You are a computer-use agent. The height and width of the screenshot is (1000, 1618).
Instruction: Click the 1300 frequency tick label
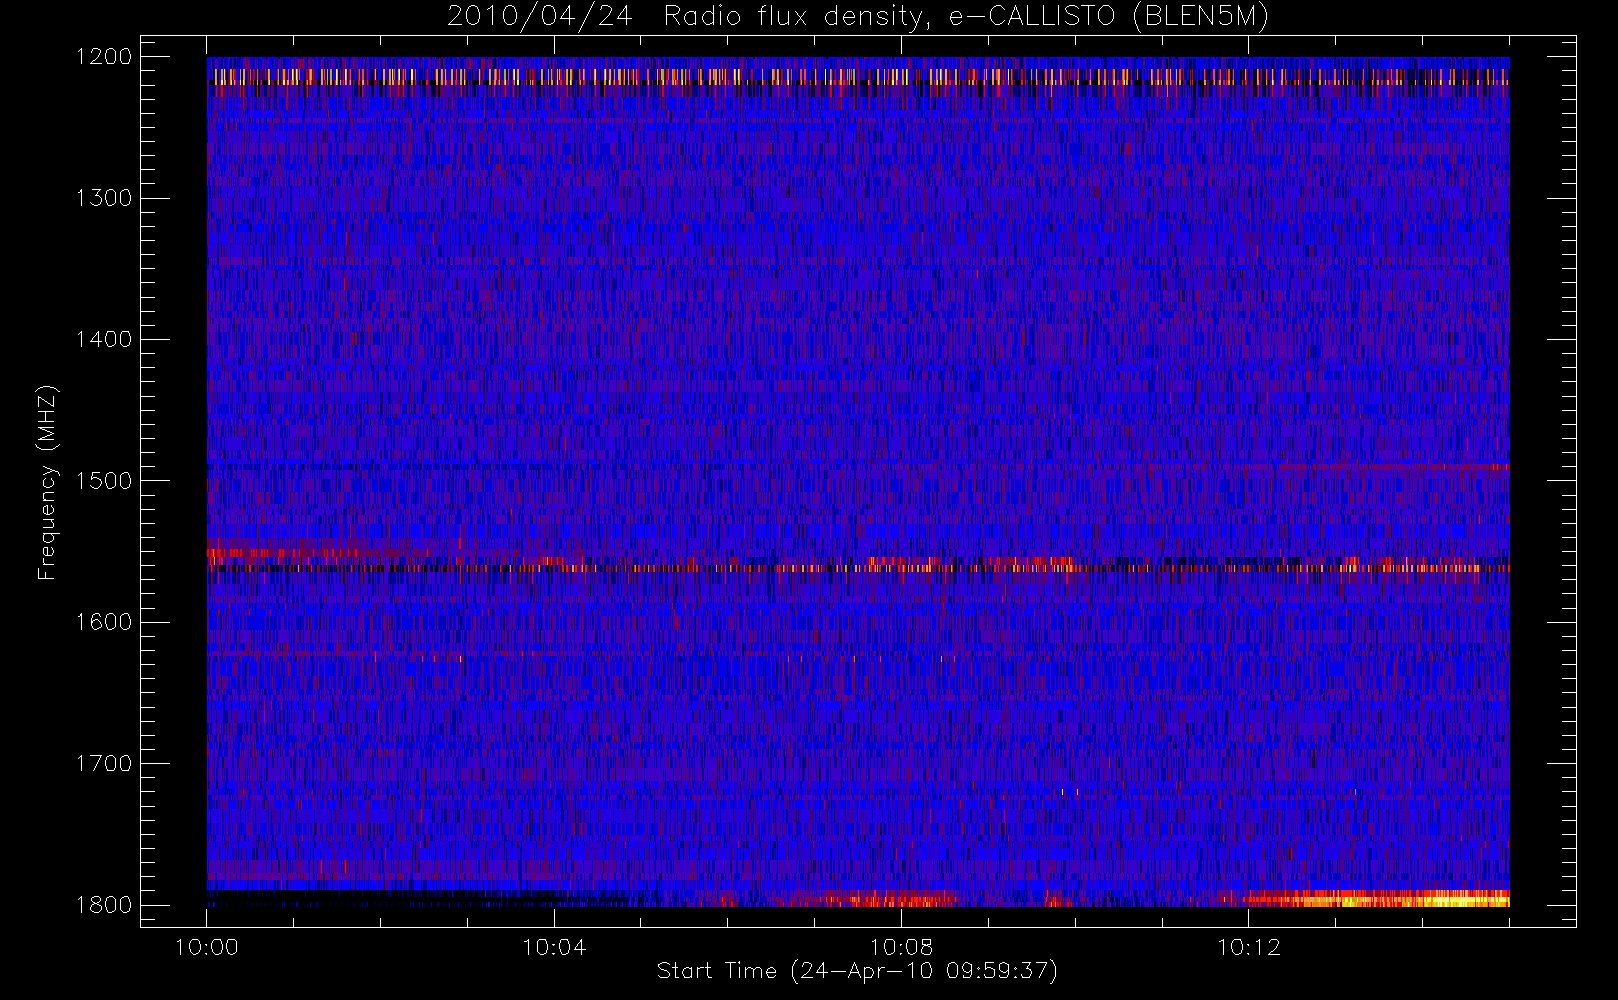104,198
